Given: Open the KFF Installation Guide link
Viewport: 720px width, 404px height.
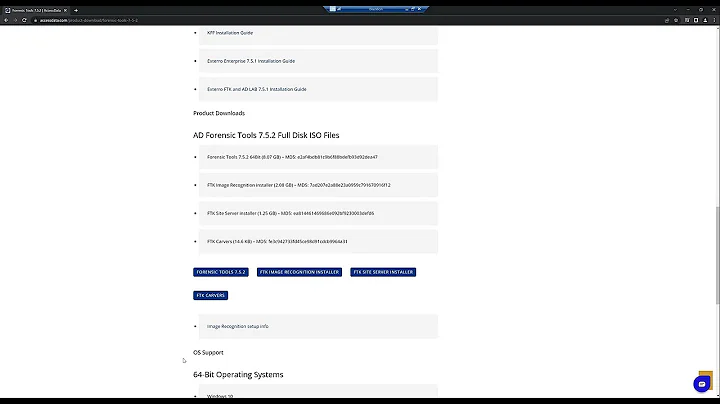Looking at the screenshot, I should coord(230,33).
